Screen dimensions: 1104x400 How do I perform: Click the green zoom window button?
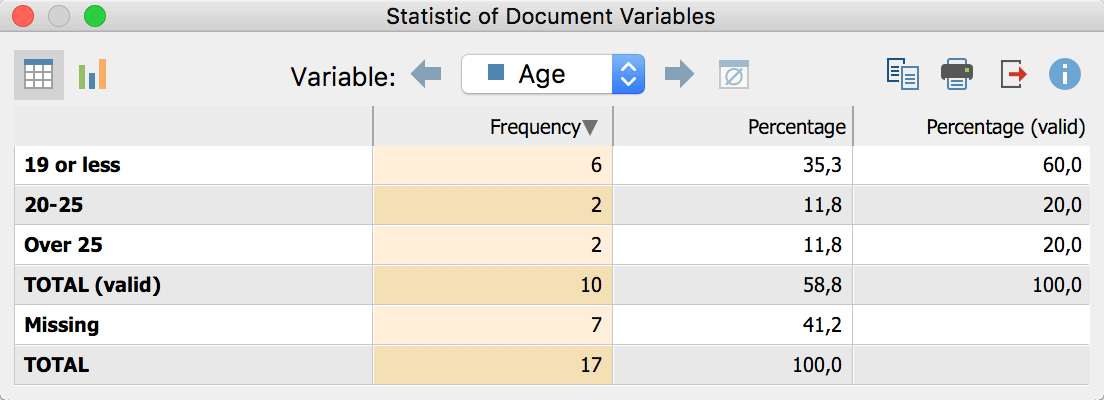point(94,16)
